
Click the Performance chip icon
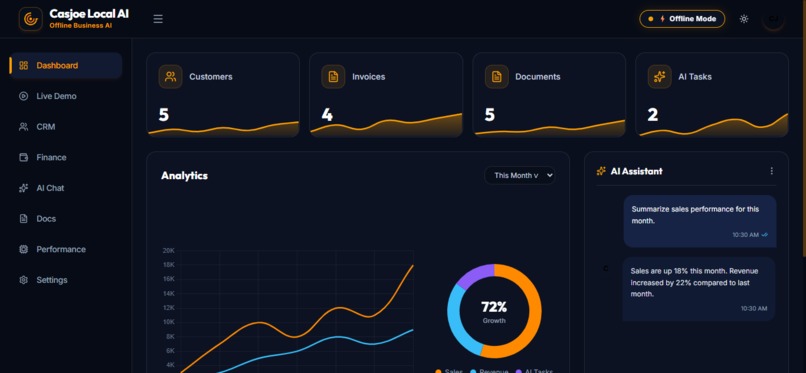[x=23, y=249]
